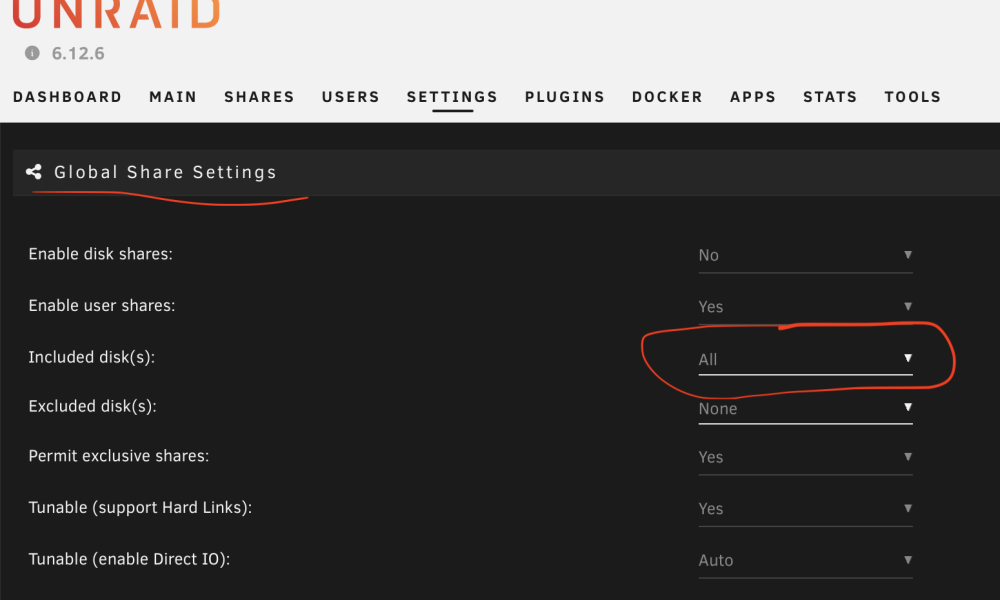Viewport: 1000px width, 600px height.
Task: Switch to the Main tab
Action: pos(173,97)
